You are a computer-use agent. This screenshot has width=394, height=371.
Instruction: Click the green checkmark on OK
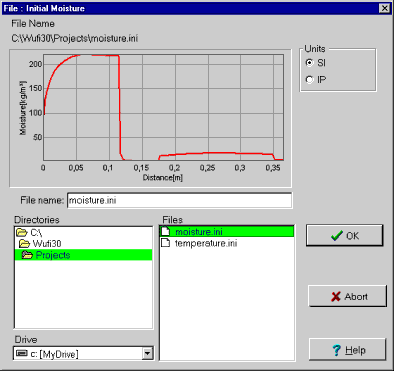pyautogui.click(x=337, y=236)
